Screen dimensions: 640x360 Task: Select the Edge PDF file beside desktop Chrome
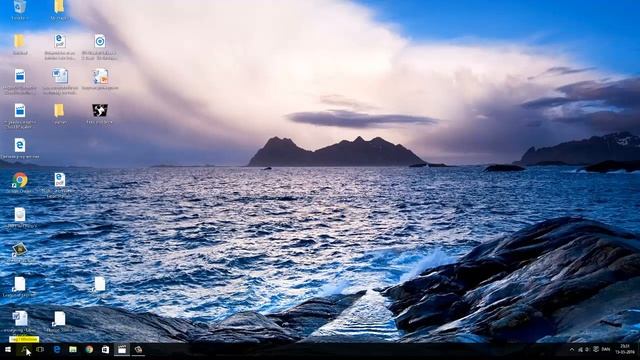[x=60, y=180]
